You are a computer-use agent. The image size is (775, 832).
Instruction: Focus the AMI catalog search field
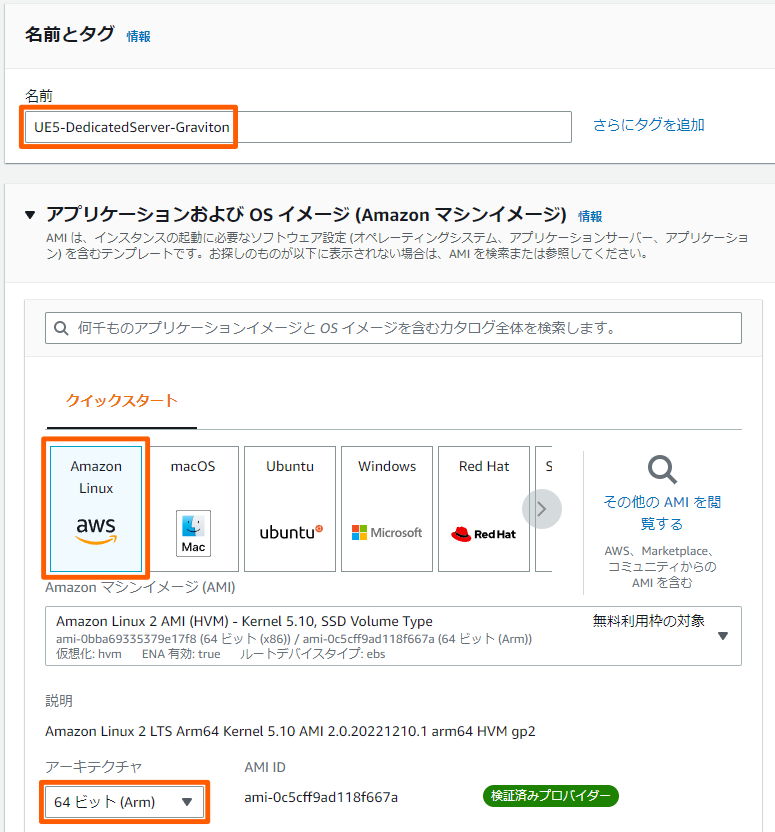pyautogui.click(x=393, y=328)
